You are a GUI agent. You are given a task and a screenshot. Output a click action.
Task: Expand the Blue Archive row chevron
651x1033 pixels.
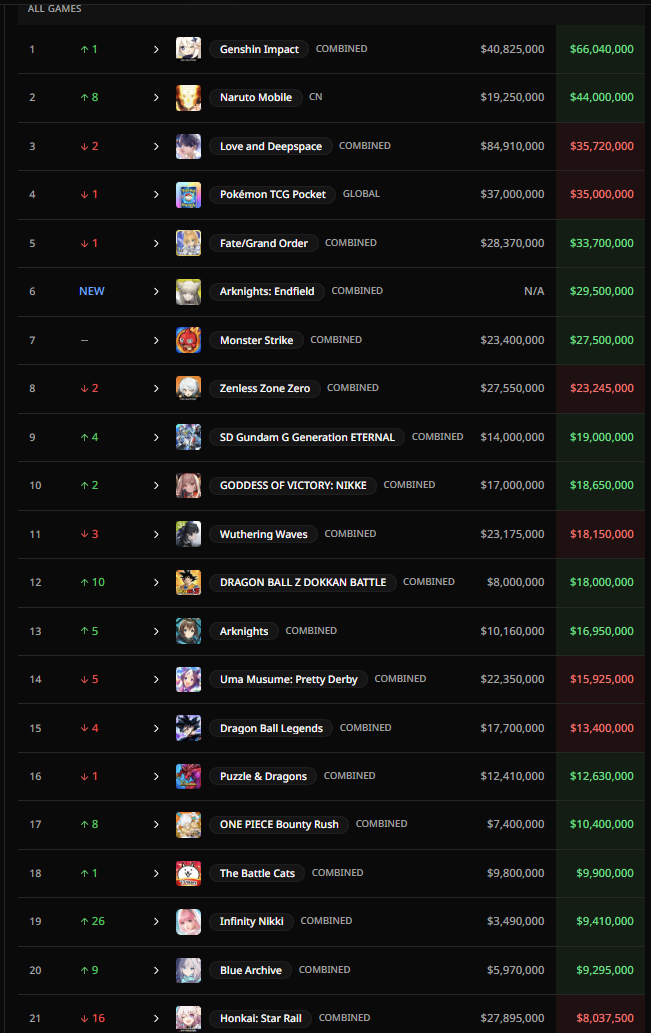[156, 970]
